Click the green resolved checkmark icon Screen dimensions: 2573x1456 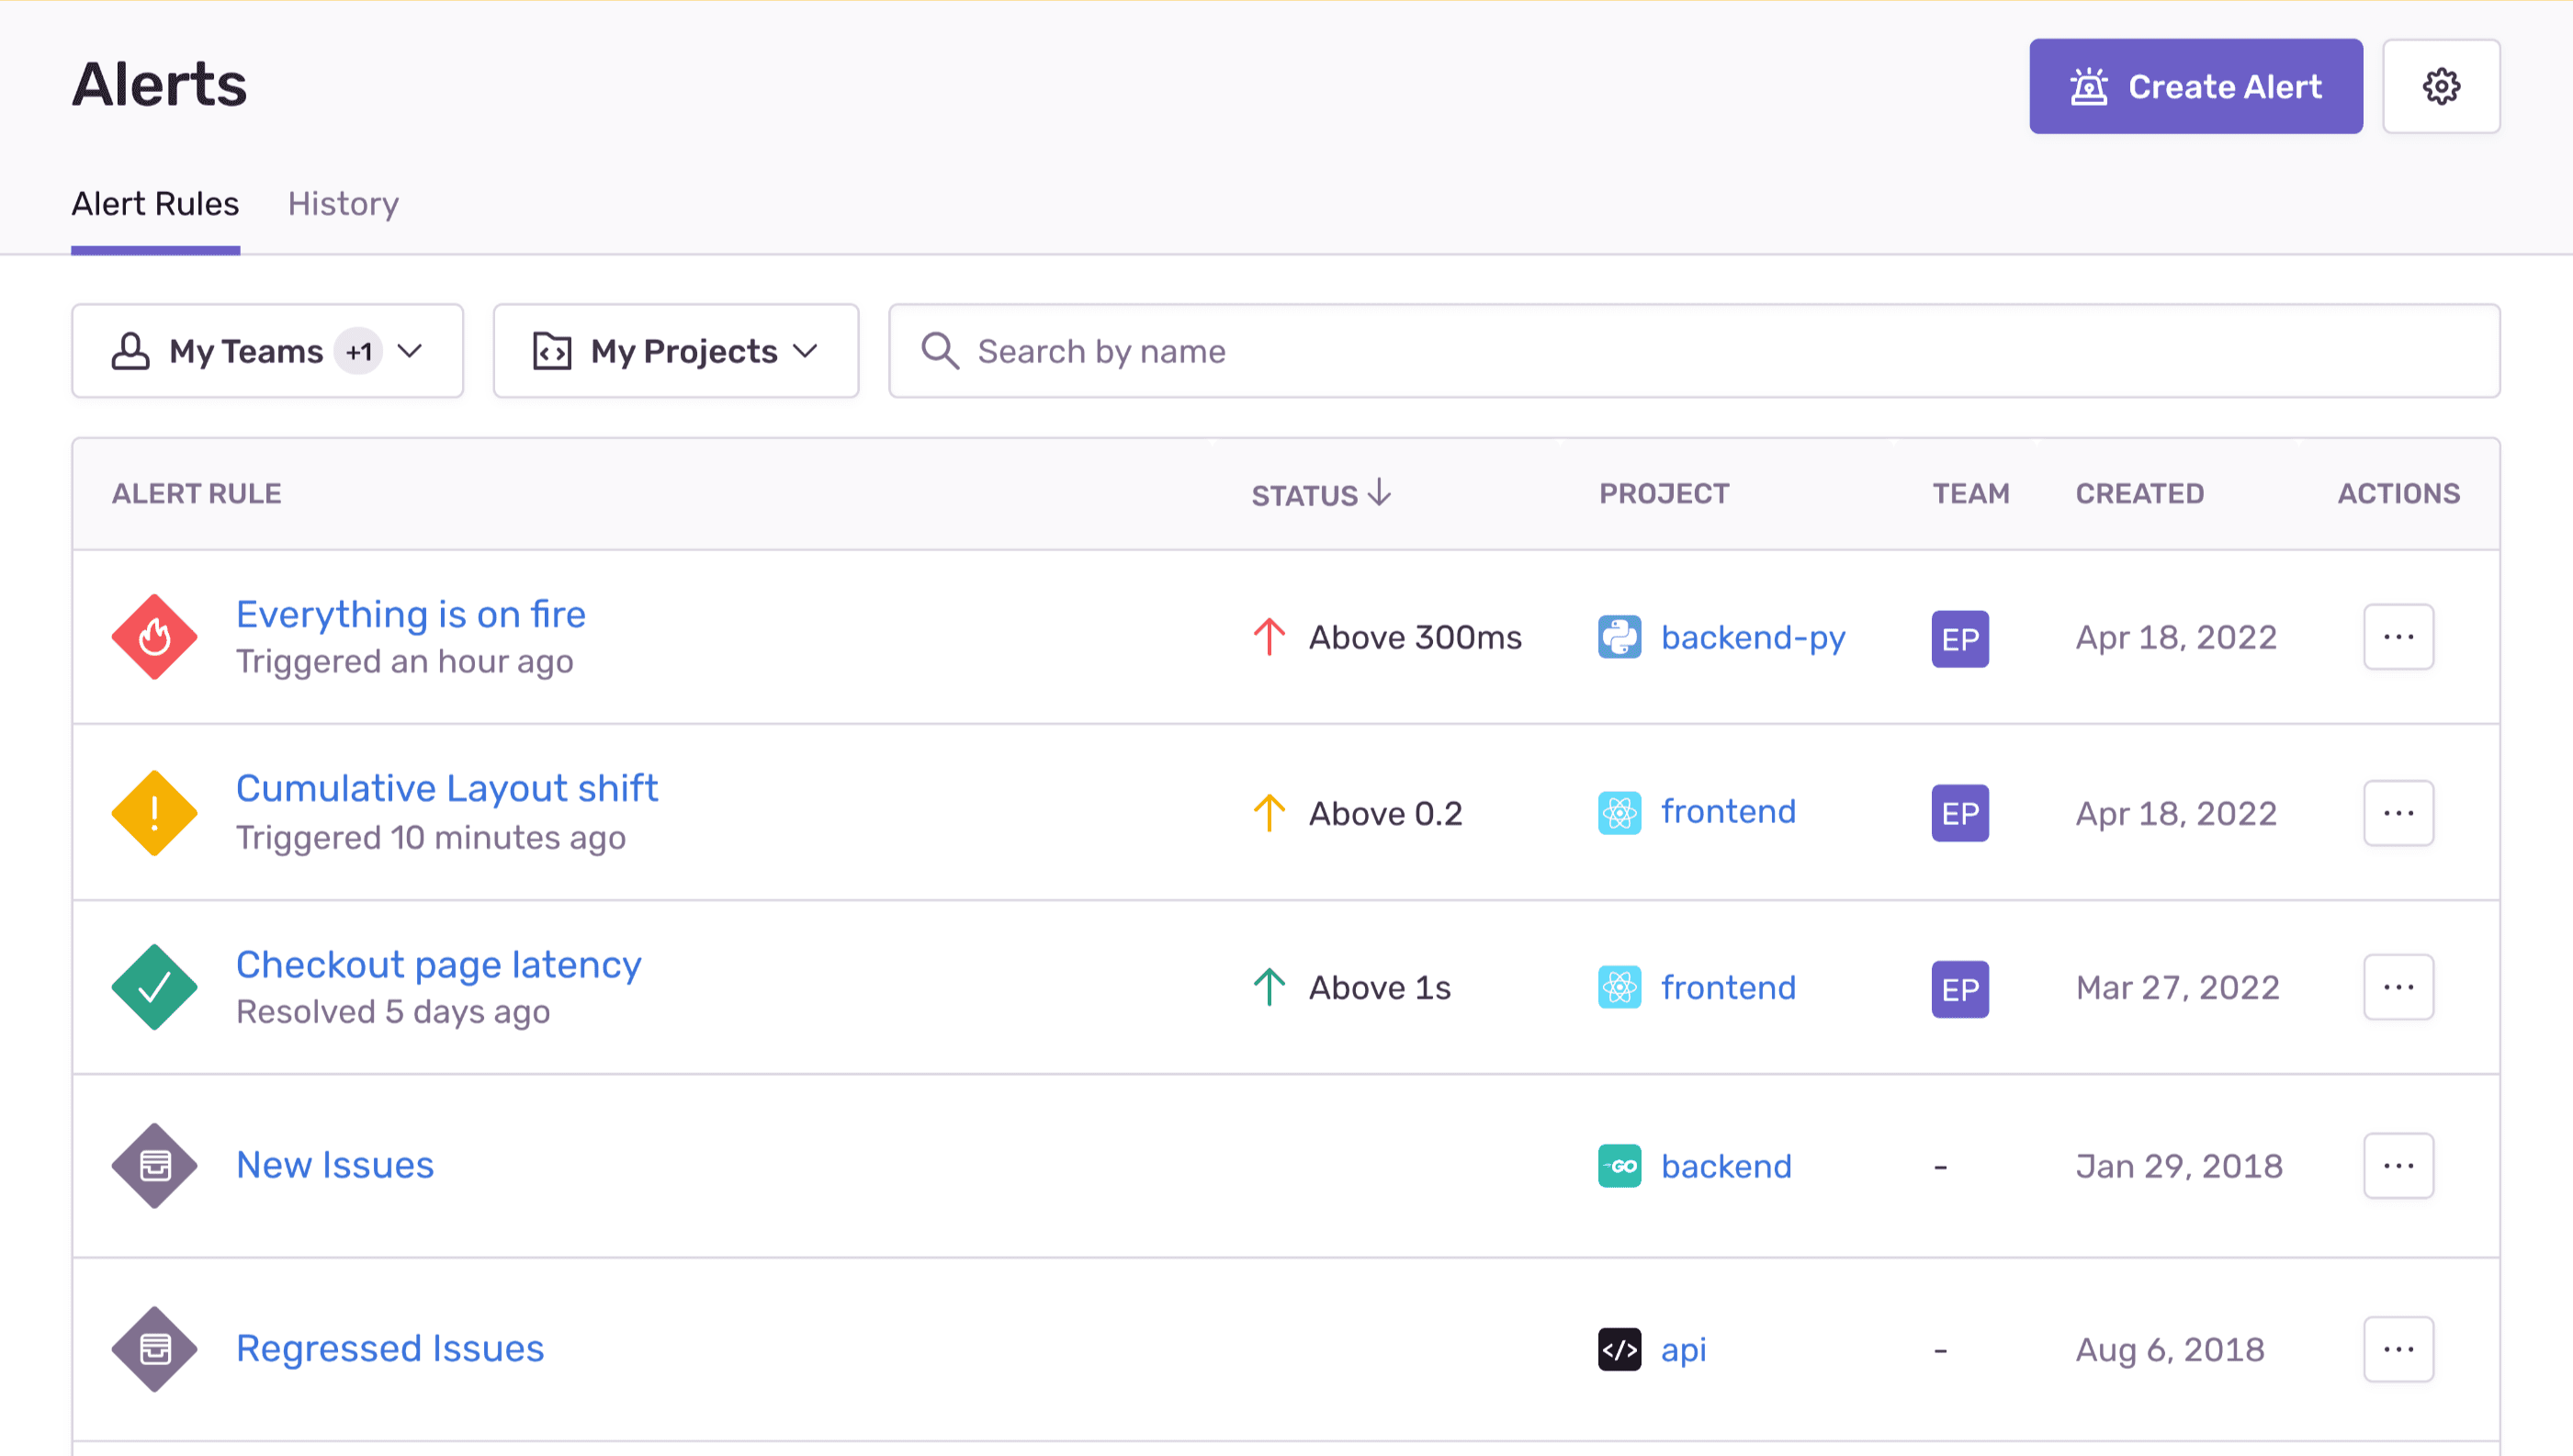coord(154,988)
